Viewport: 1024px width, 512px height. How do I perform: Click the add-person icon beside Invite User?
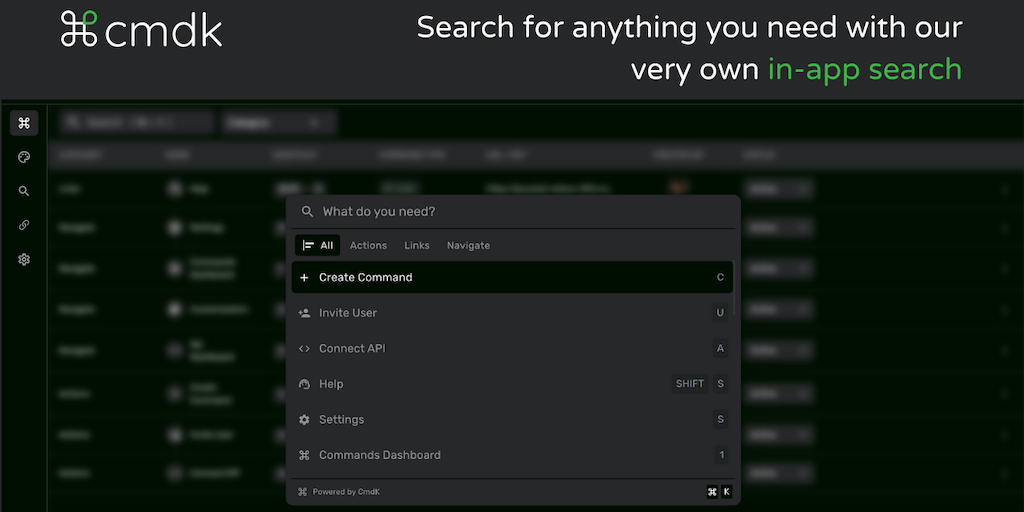(x=304, y=313)
